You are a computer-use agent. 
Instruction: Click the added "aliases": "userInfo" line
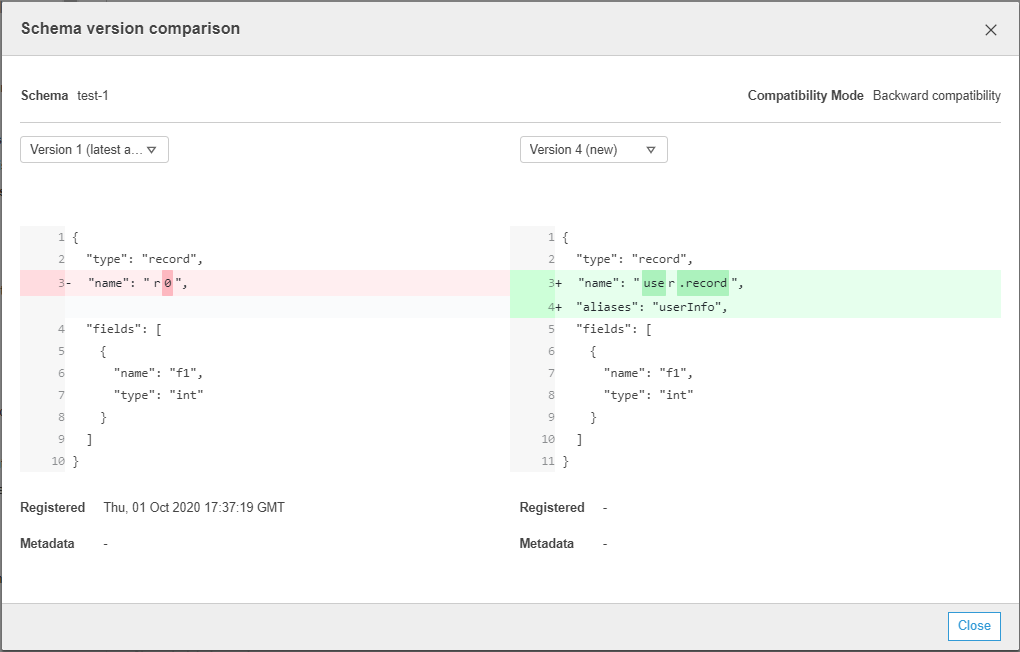click(652, 307)
